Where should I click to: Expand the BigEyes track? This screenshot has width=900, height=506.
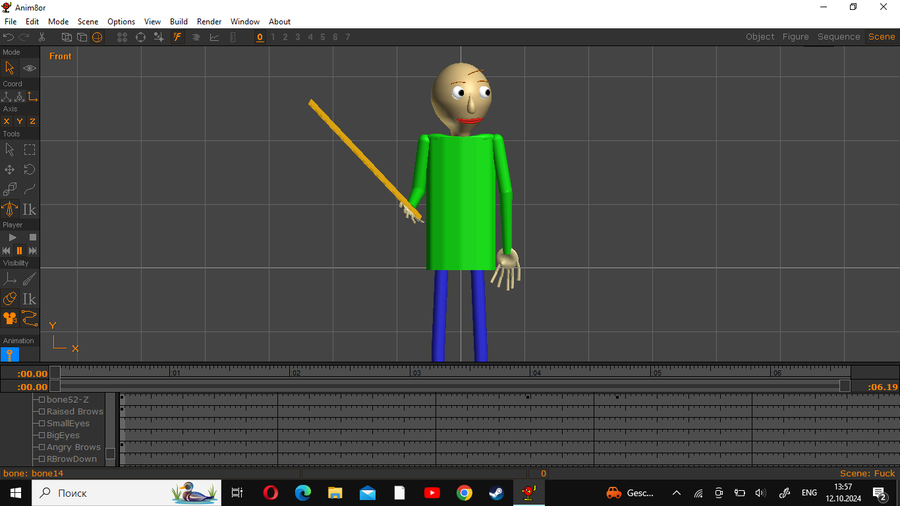[x=41, y=435]
